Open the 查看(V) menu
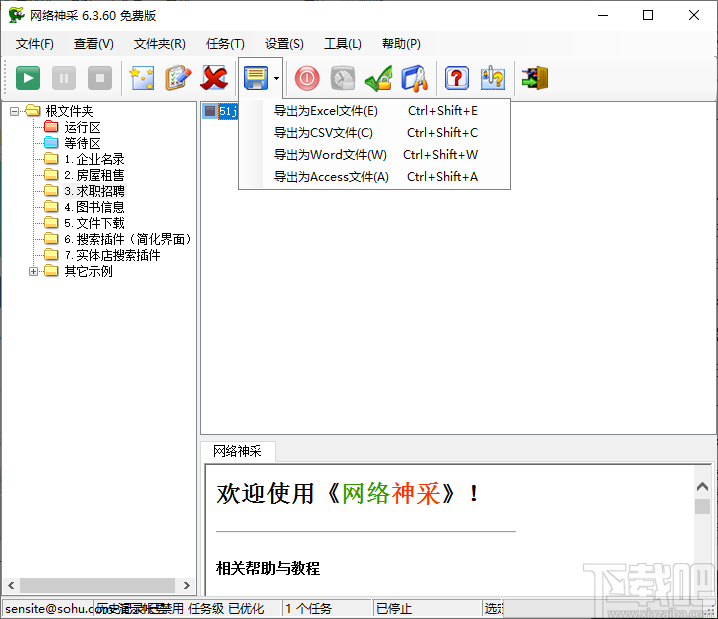Screen dimensions: 718x619 94,44
